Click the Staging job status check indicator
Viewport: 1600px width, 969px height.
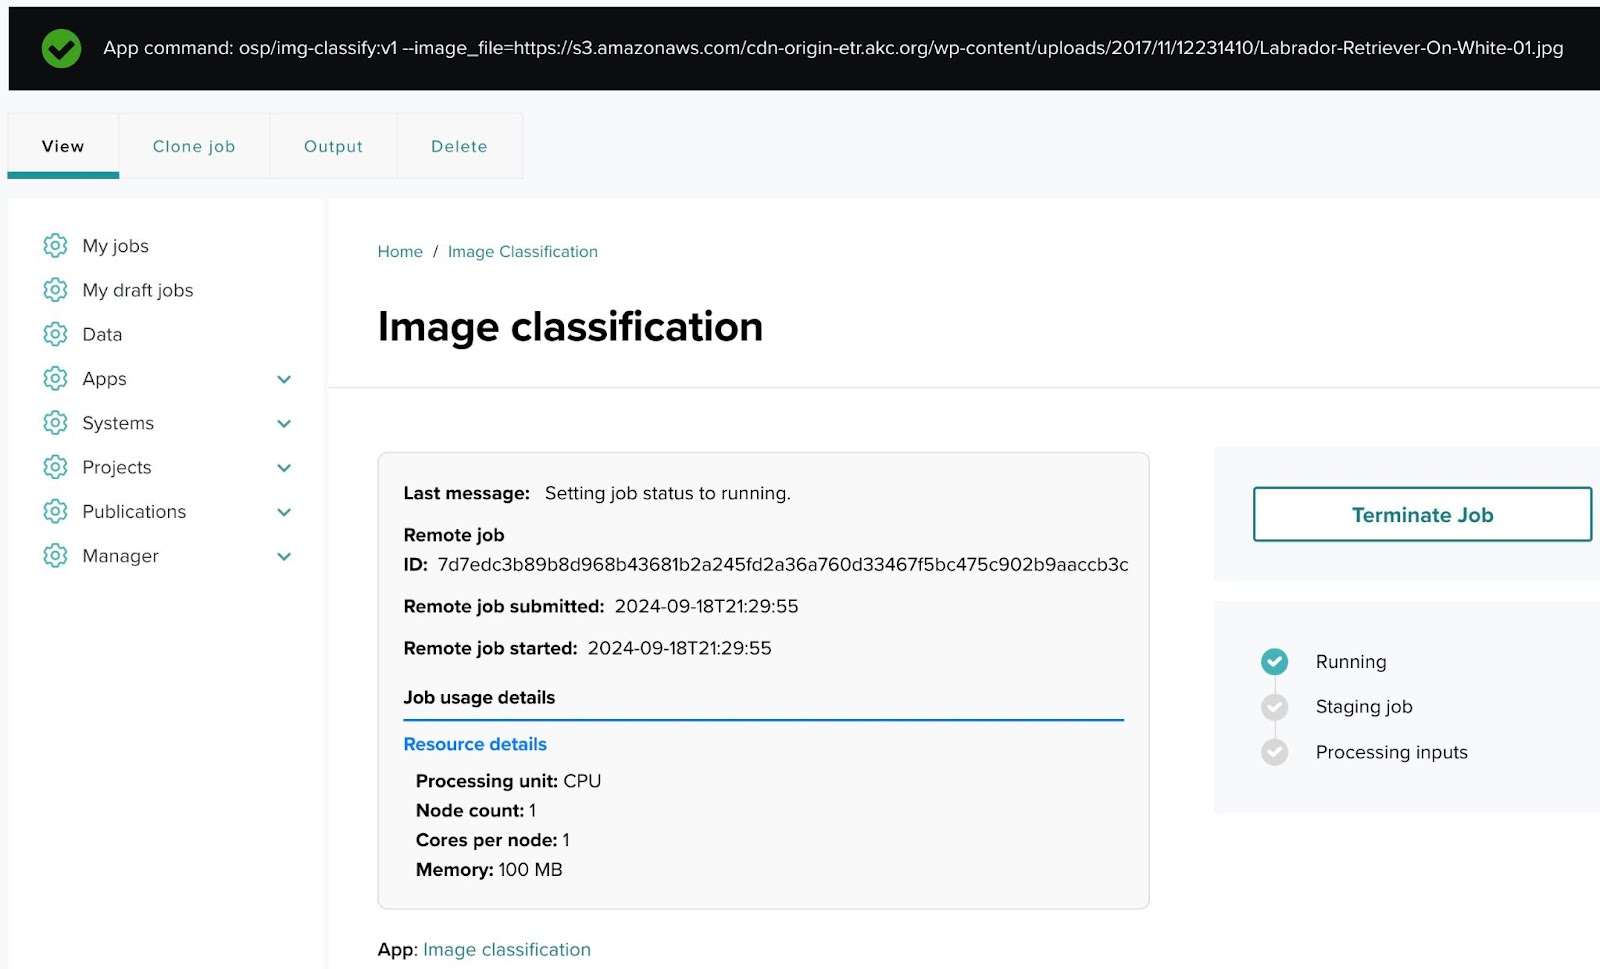point(1274,707)
